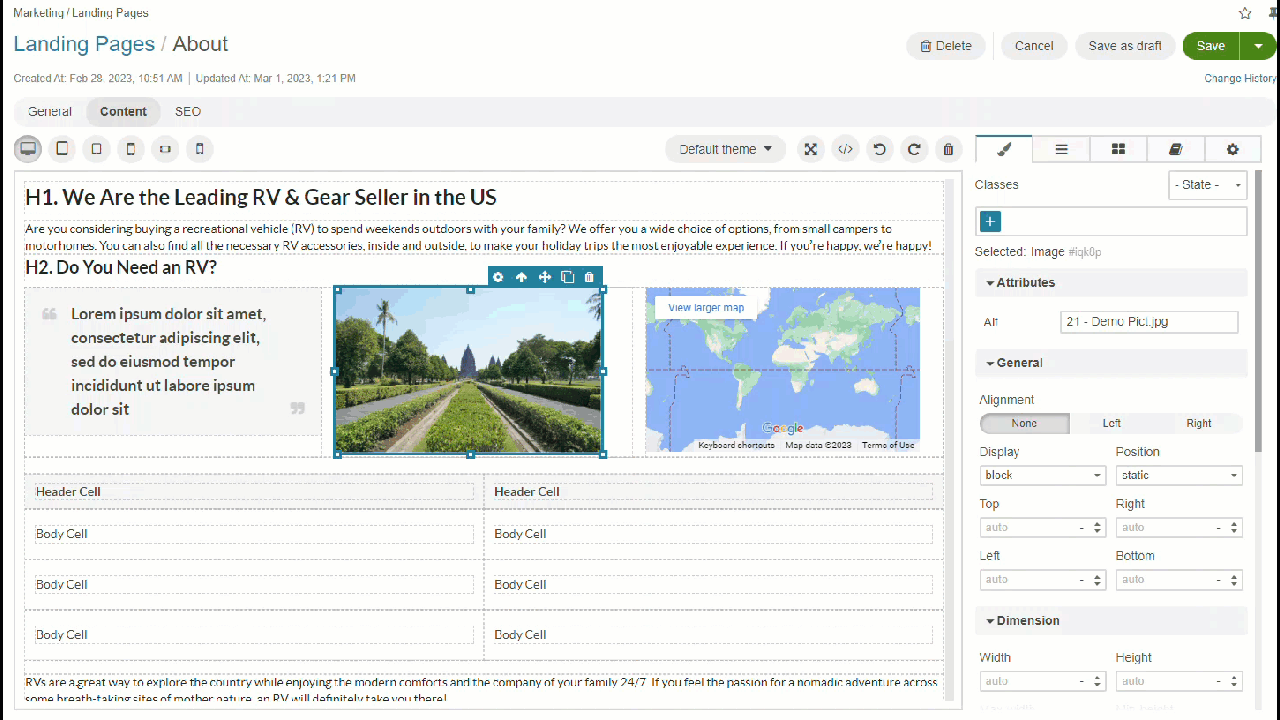
Task: Set alignment to None
Action: pos(1024,423)
